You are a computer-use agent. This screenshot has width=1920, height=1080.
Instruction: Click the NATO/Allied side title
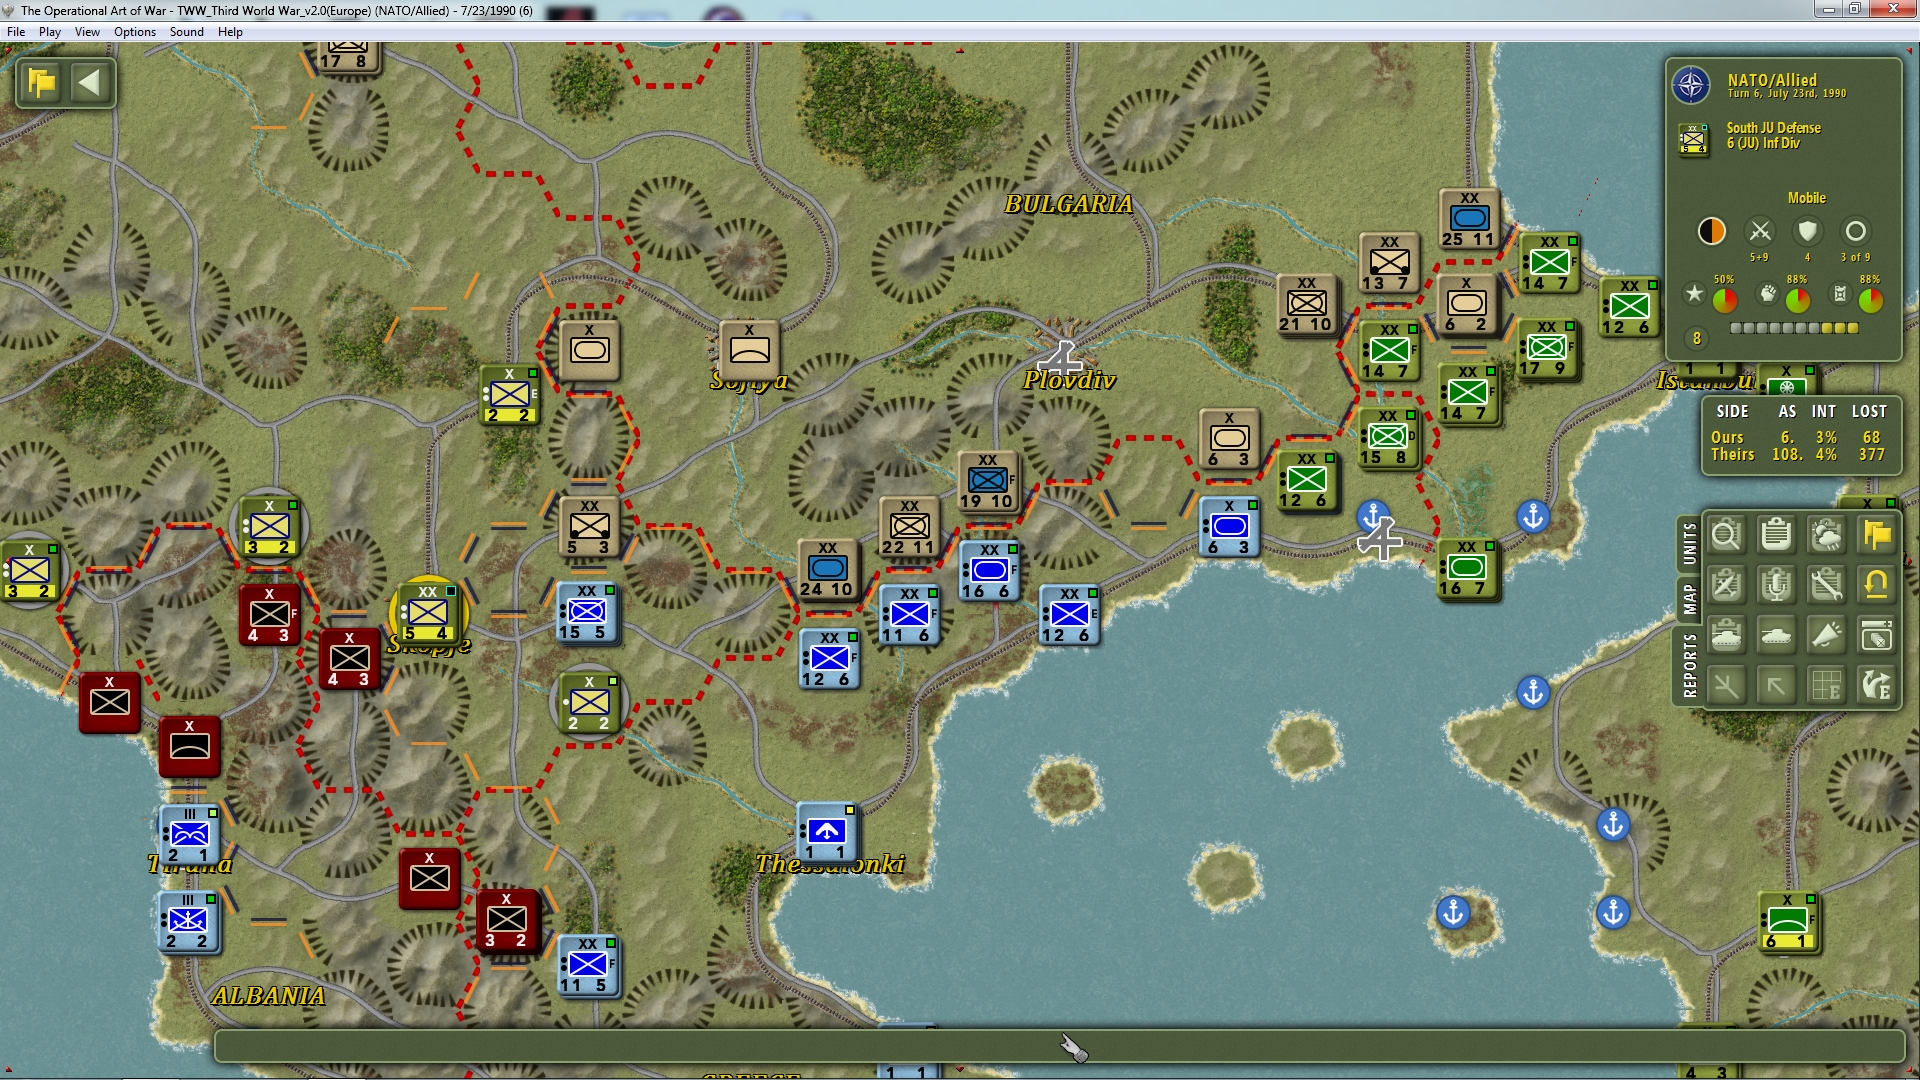click(x=1772, y=80)
